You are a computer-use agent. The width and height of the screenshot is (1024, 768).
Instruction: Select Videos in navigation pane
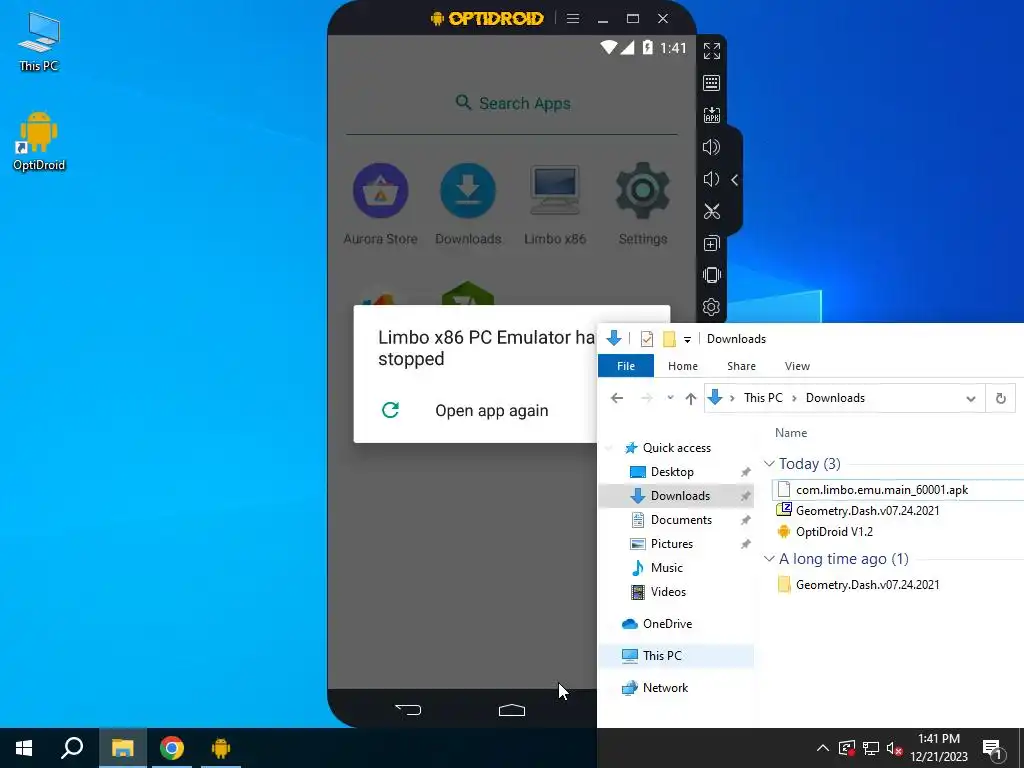coord(668,592)
